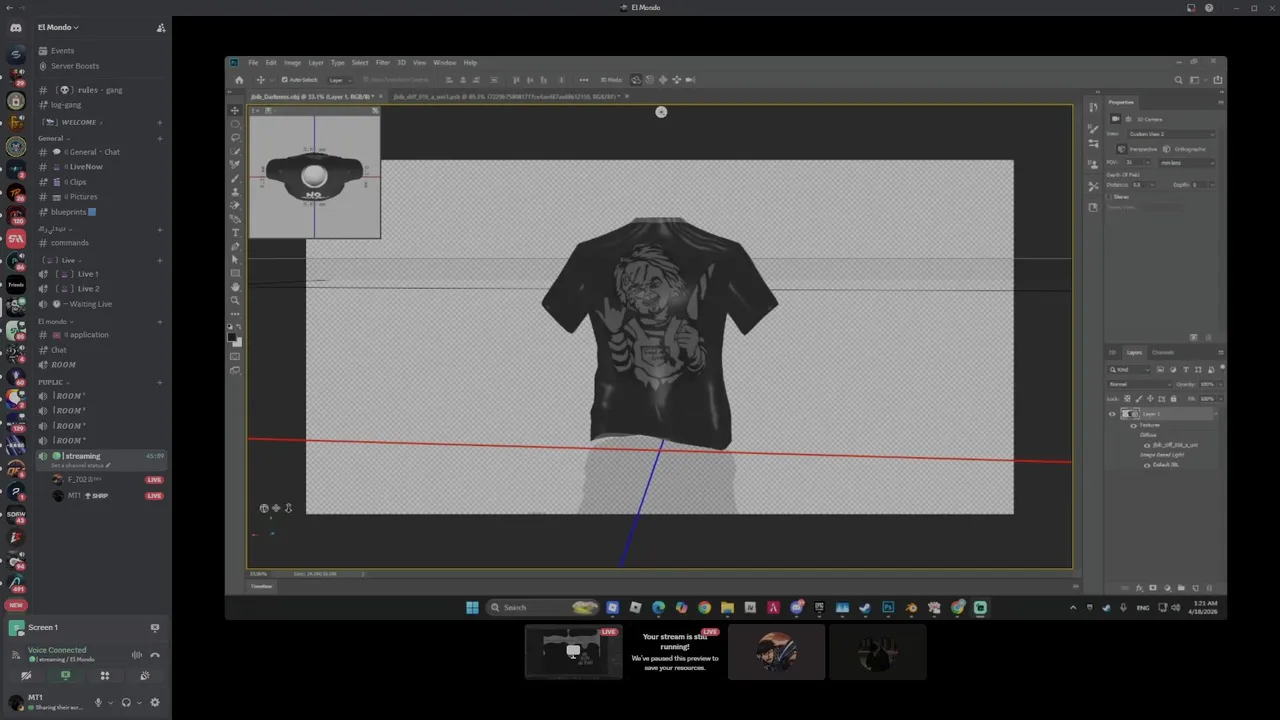Click Steam icon in streamed taskbar
The width and height of the screenshot is (1280, 720).
pyautogui.click(x=865, y=607)
